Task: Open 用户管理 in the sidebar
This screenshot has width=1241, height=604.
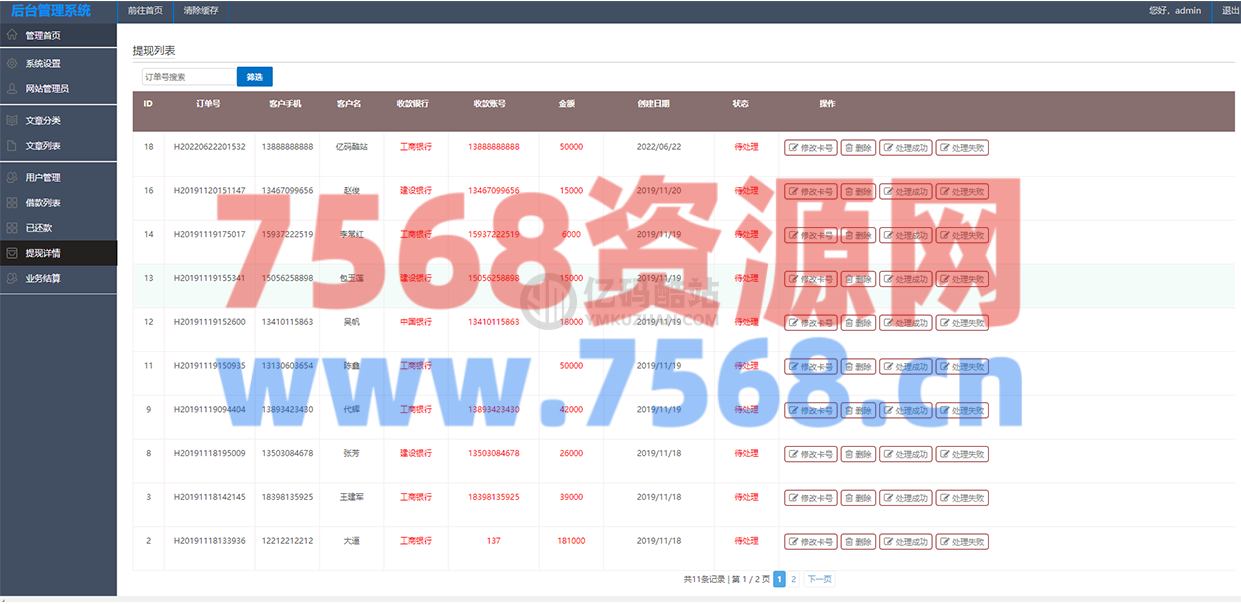Action: [x=43, y=177]
